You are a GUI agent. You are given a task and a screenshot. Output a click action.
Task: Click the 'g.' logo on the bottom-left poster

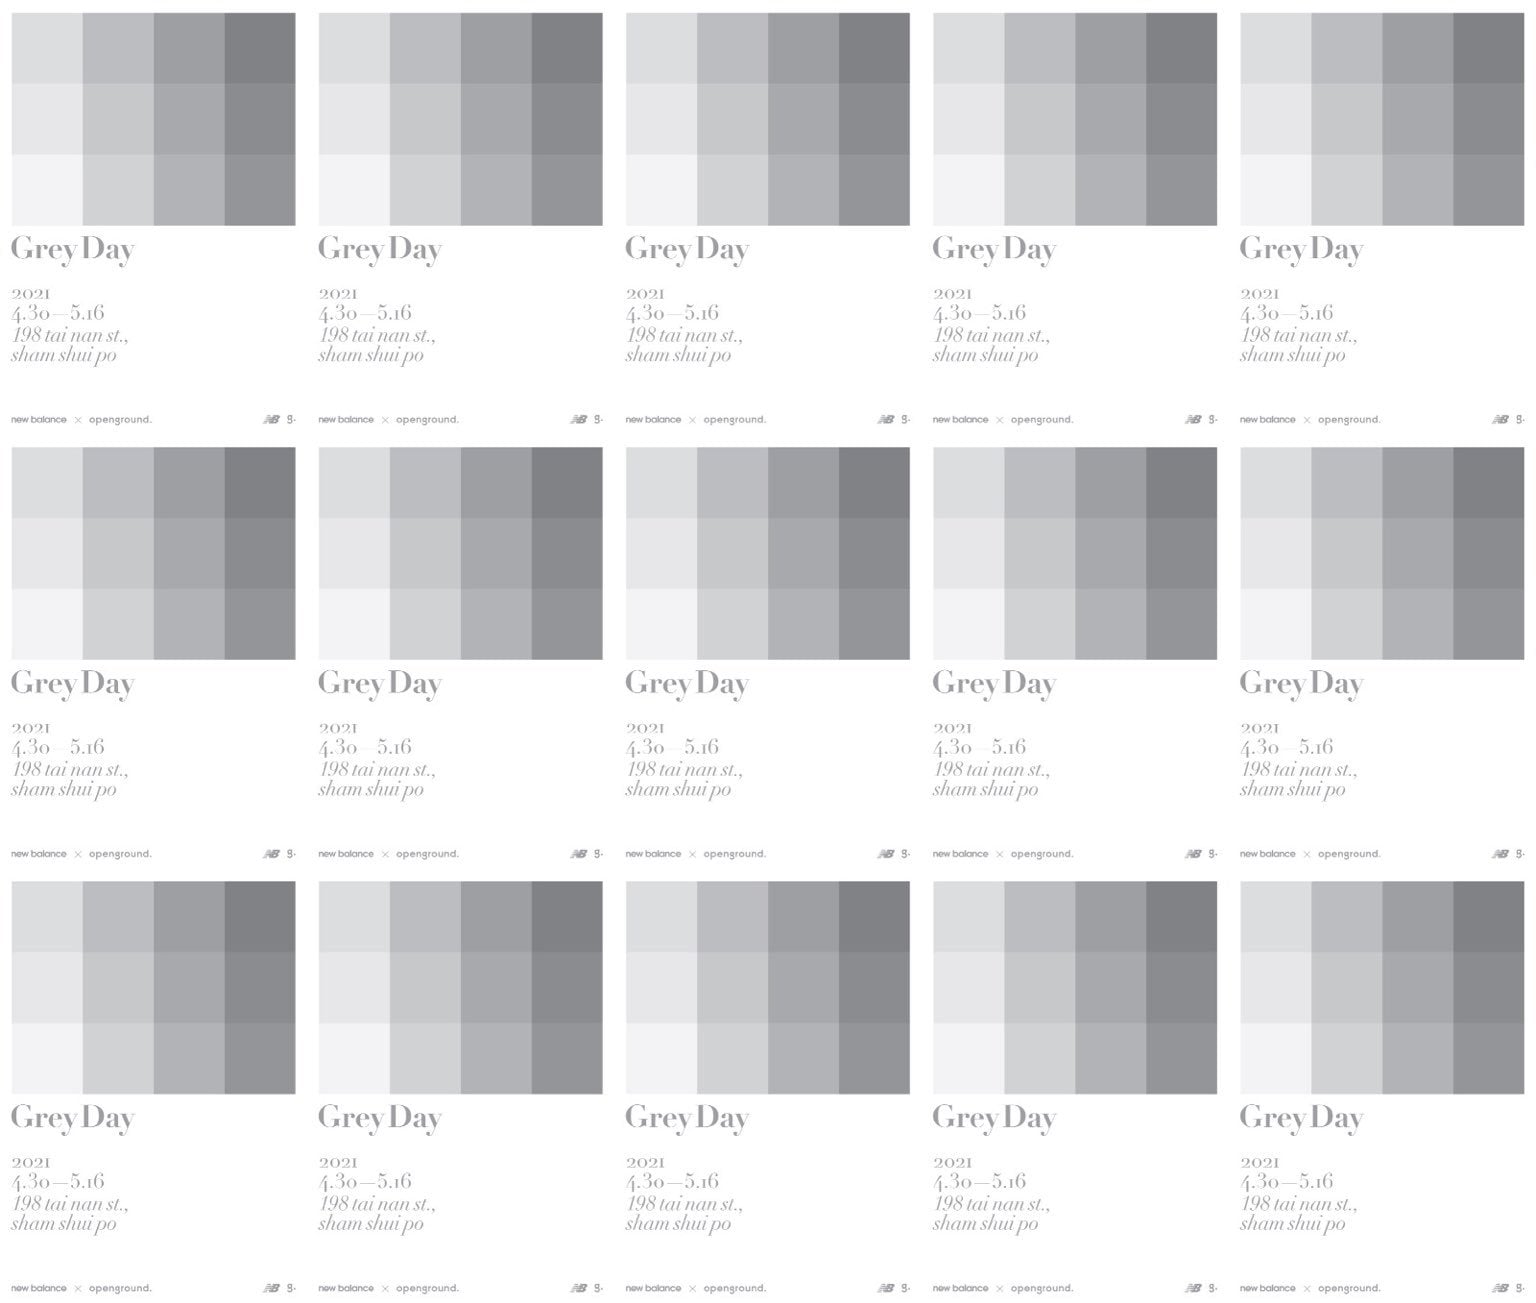[x=291, y=1288]
